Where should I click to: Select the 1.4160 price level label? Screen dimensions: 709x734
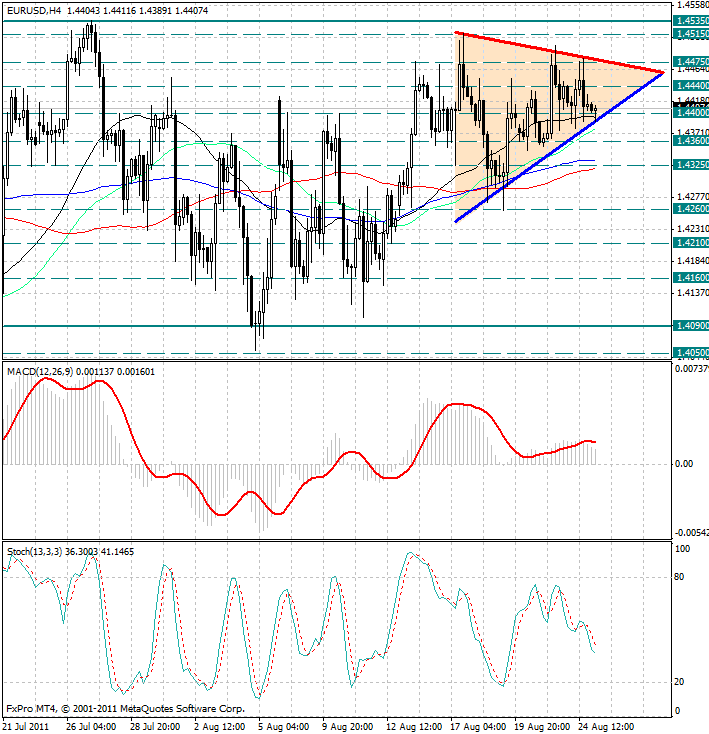(x=691, y=278)
